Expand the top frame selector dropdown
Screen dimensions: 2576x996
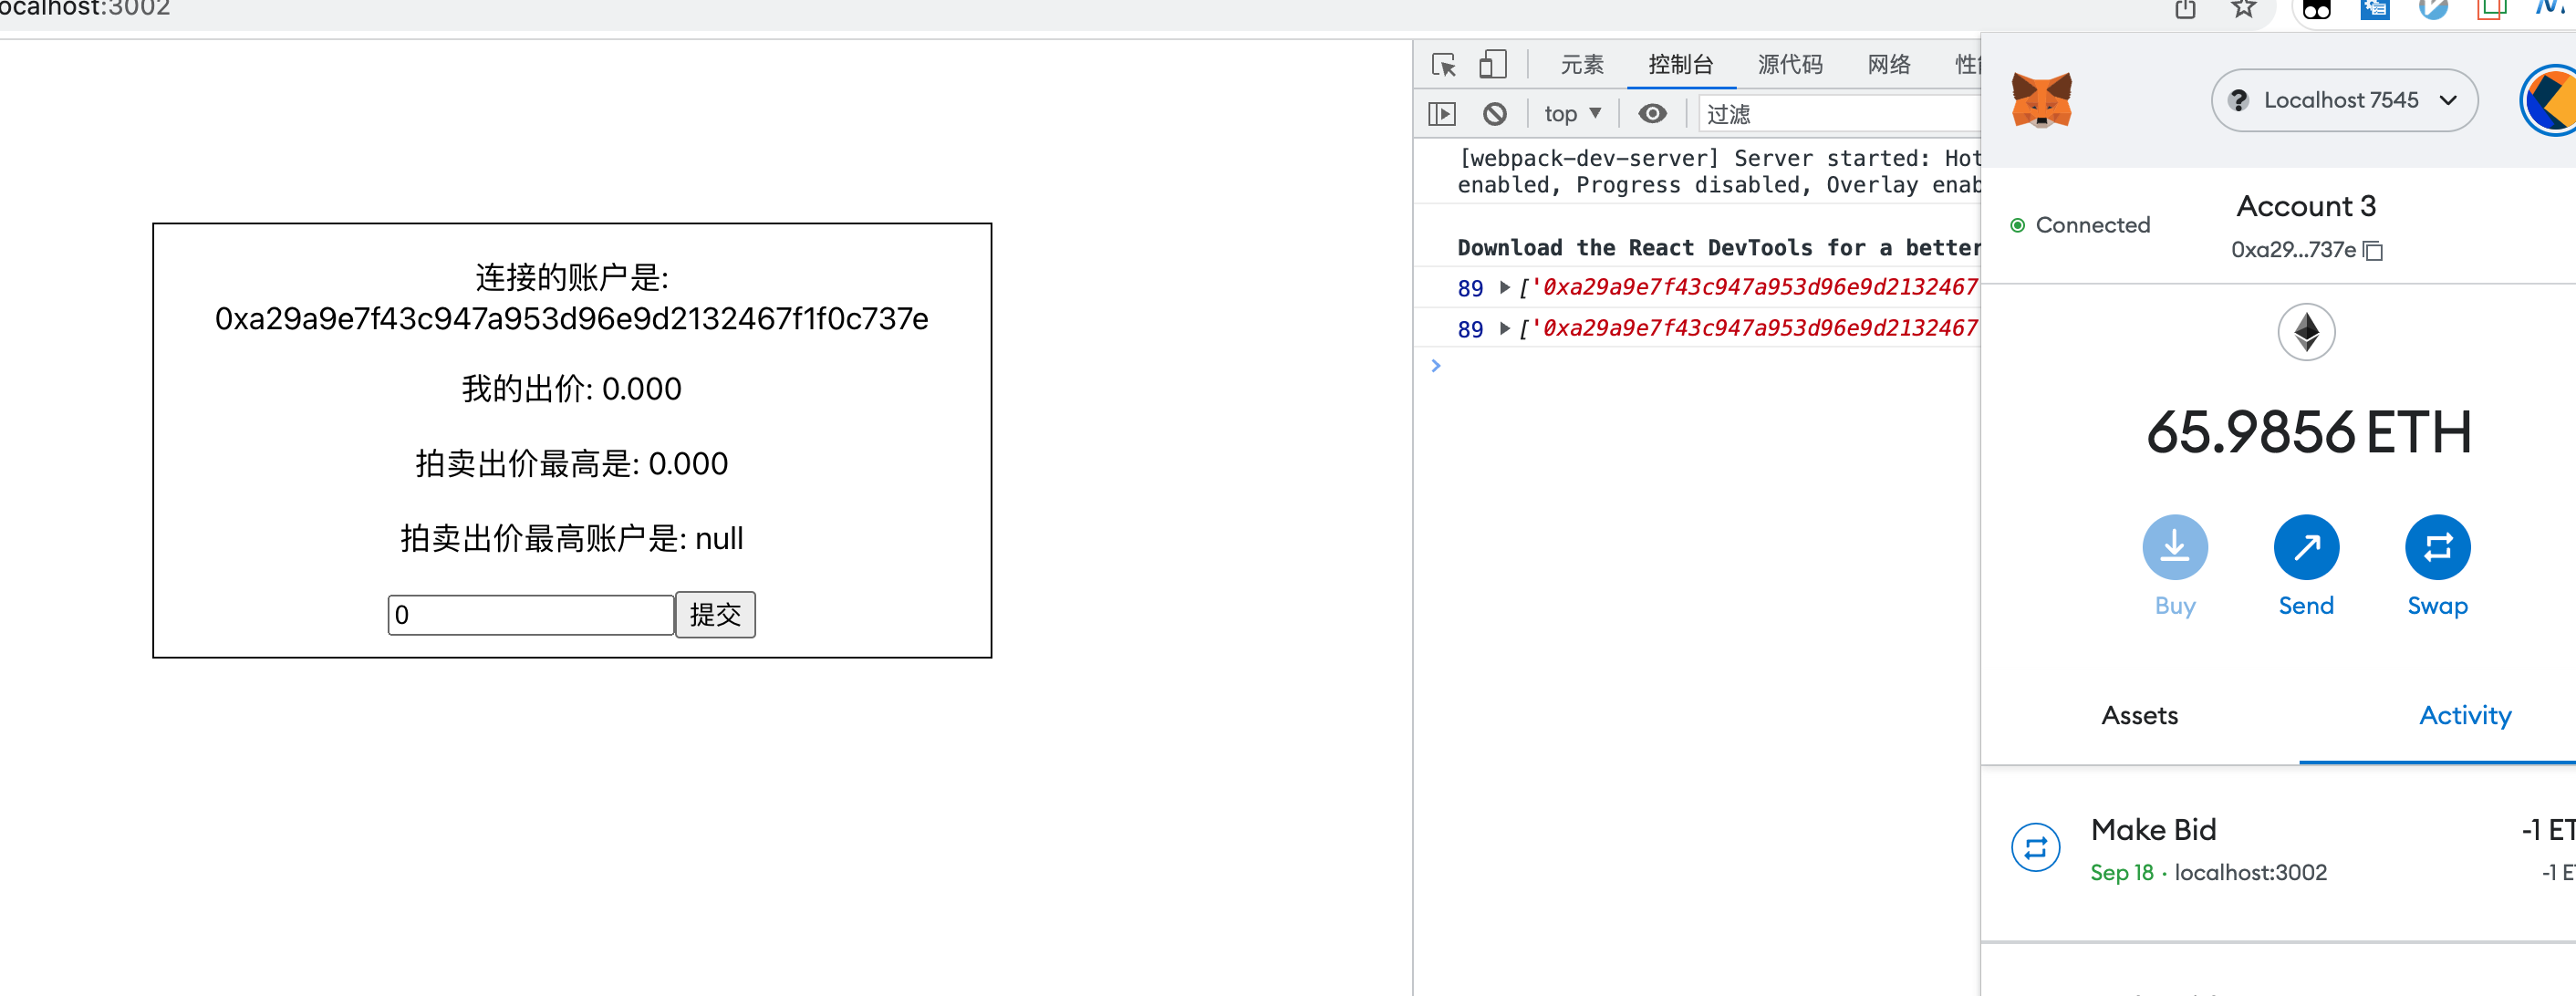pos(1571,112)
